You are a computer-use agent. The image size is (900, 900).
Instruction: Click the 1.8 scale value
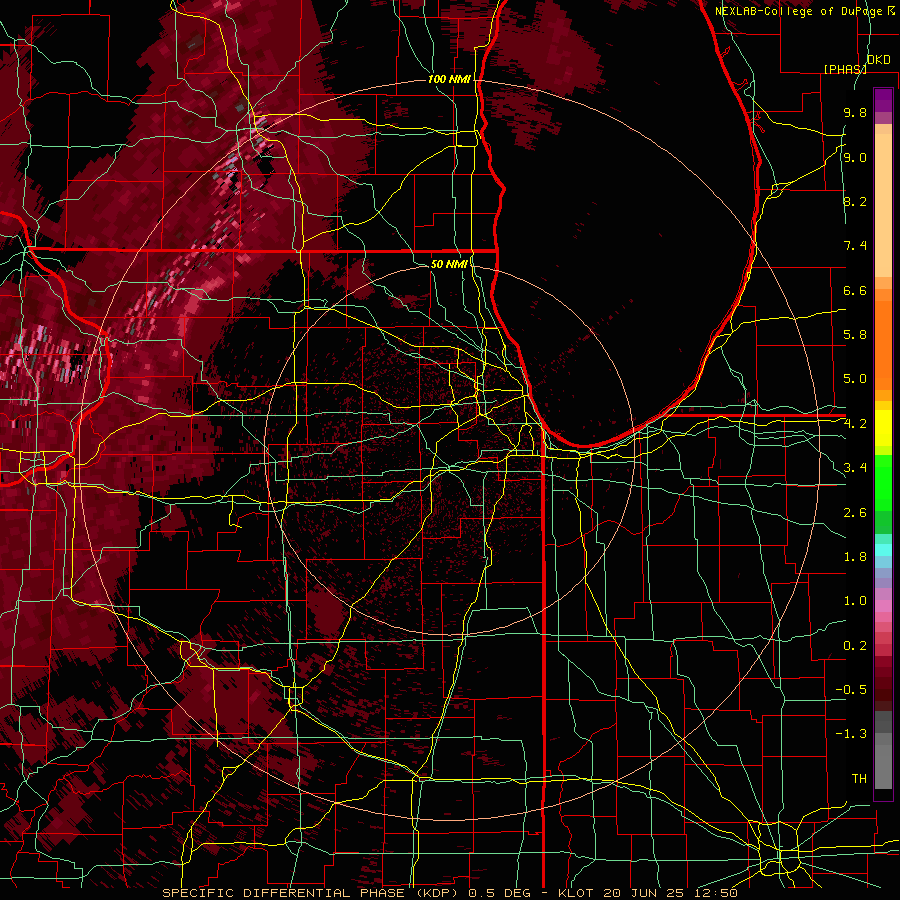click(x=855, y=557)
